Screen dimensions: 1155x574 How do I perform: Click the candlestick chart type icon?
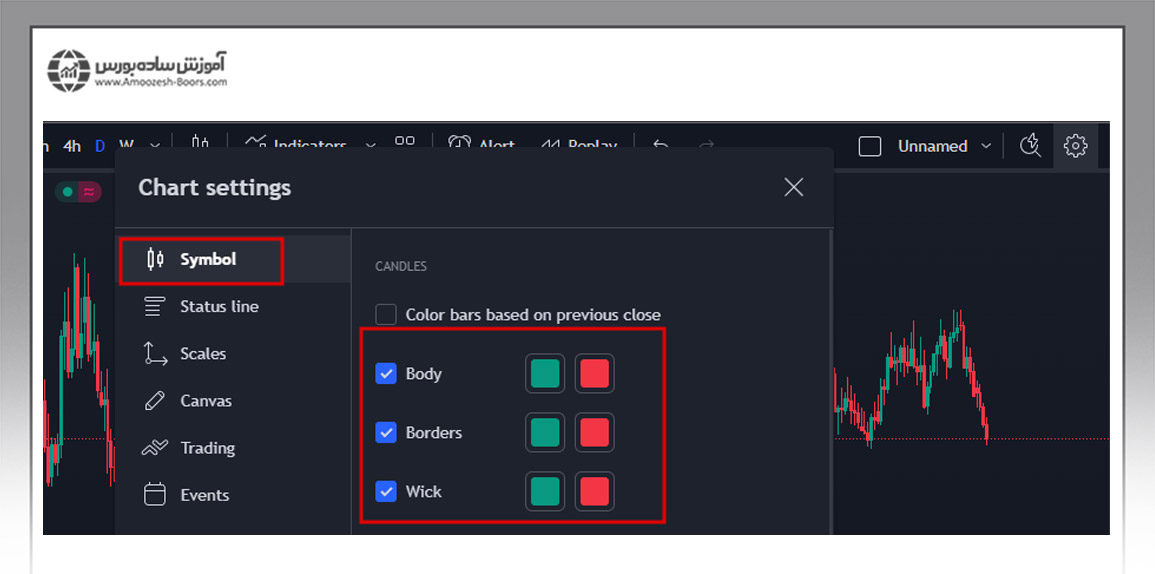[x=200, y=143]
